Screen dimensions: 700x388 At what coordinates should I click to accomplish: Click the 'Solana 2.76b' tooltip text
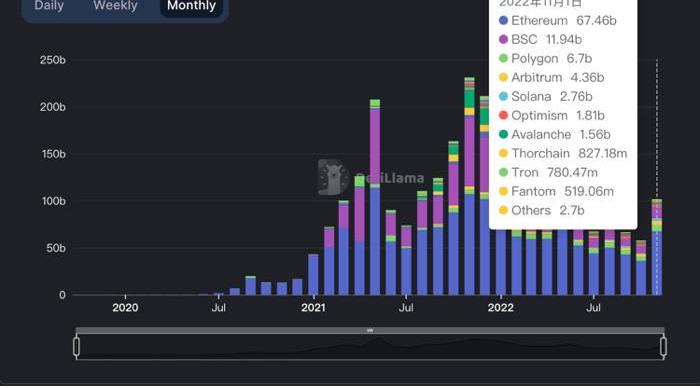point(552,96)
